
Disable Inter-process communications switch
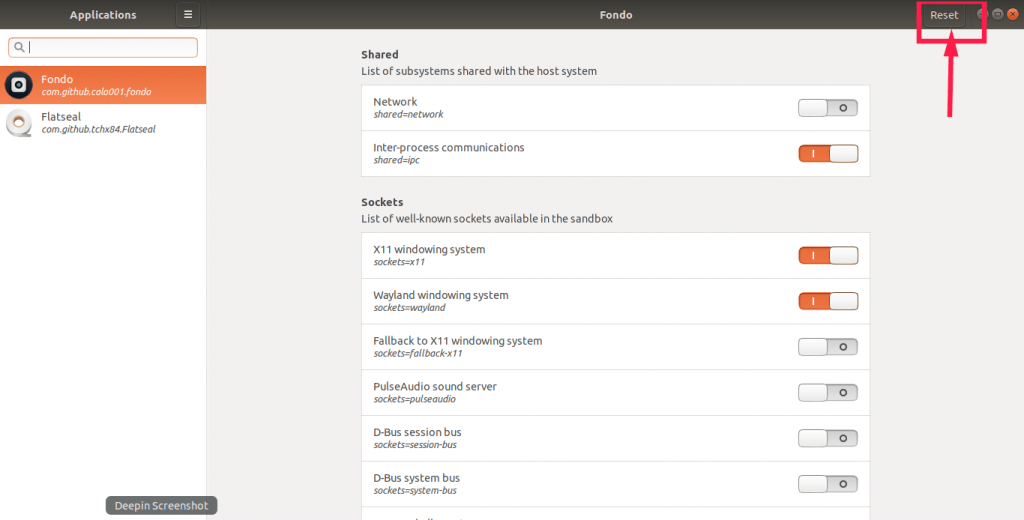click(x=827, y=154)
